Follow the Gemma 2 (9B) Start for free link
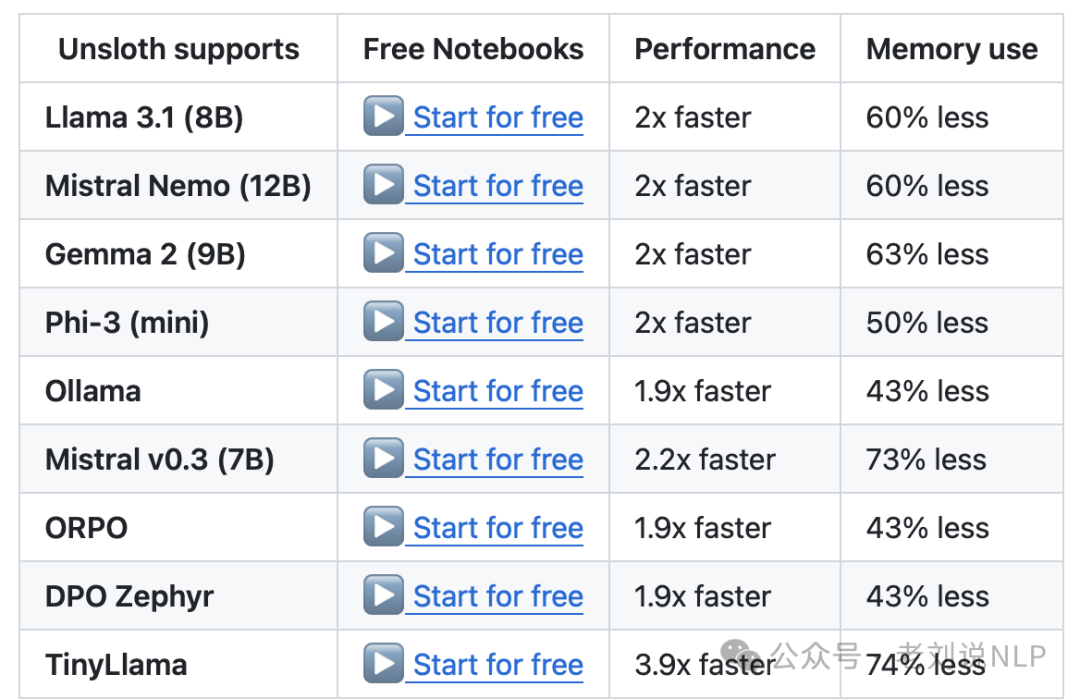Image resolution: width=1080 pixels, height=699 pixels. coord(498,254)
